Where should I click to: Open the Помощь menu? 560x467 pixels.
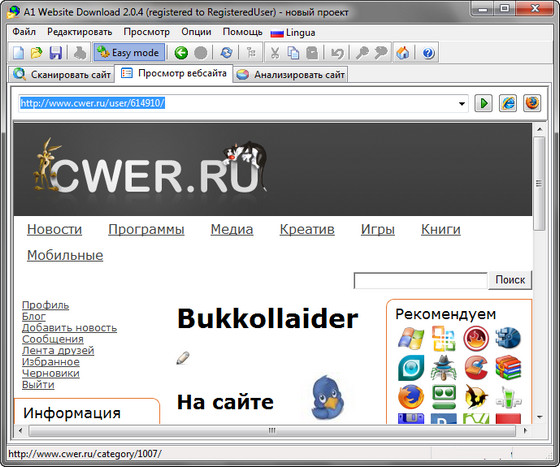(242, 32)
